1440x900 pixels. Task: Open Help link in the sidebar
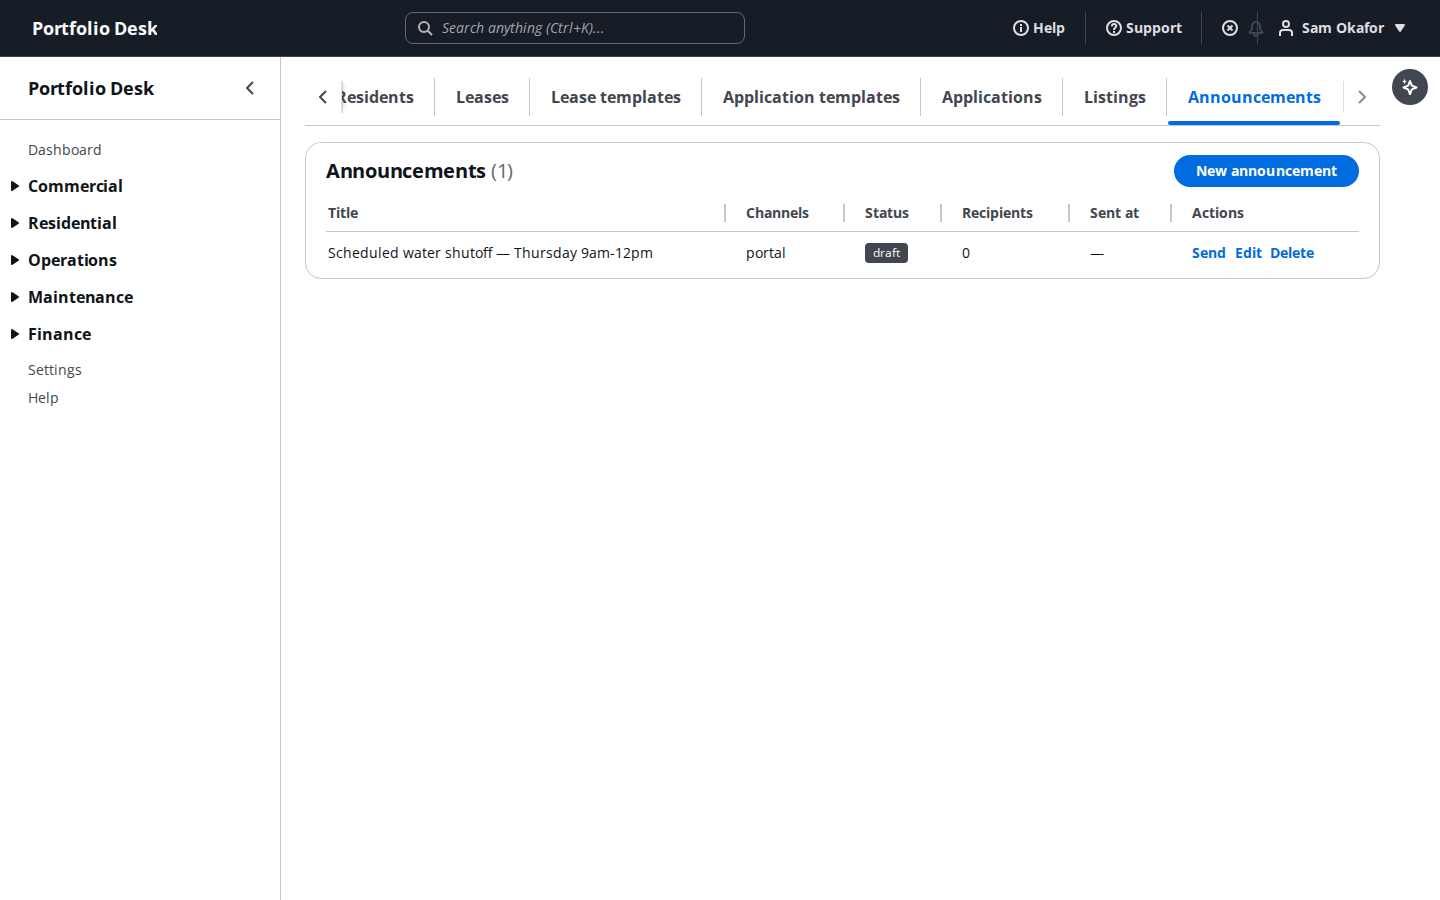click(x=43, y=398)
